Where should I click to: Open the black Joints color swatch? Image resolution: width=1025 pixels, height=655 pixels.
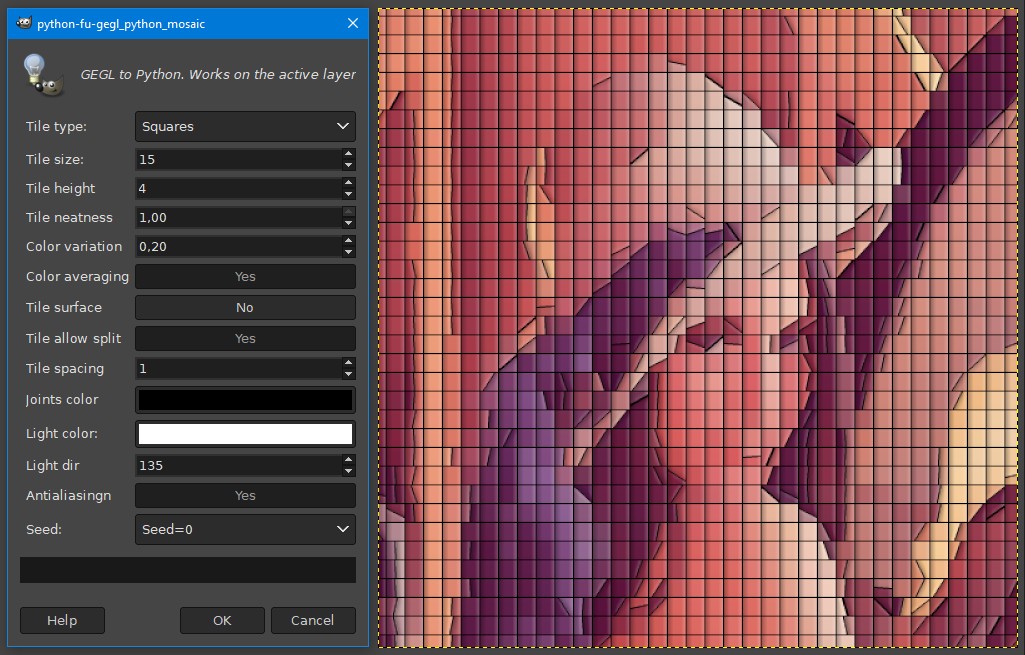tap(245, 400)
